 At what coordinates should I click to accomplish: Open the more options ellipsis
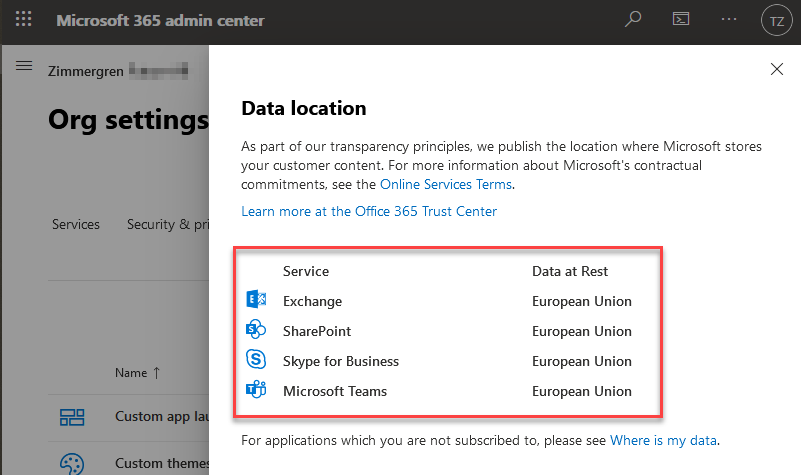click(x=728, y=19)
